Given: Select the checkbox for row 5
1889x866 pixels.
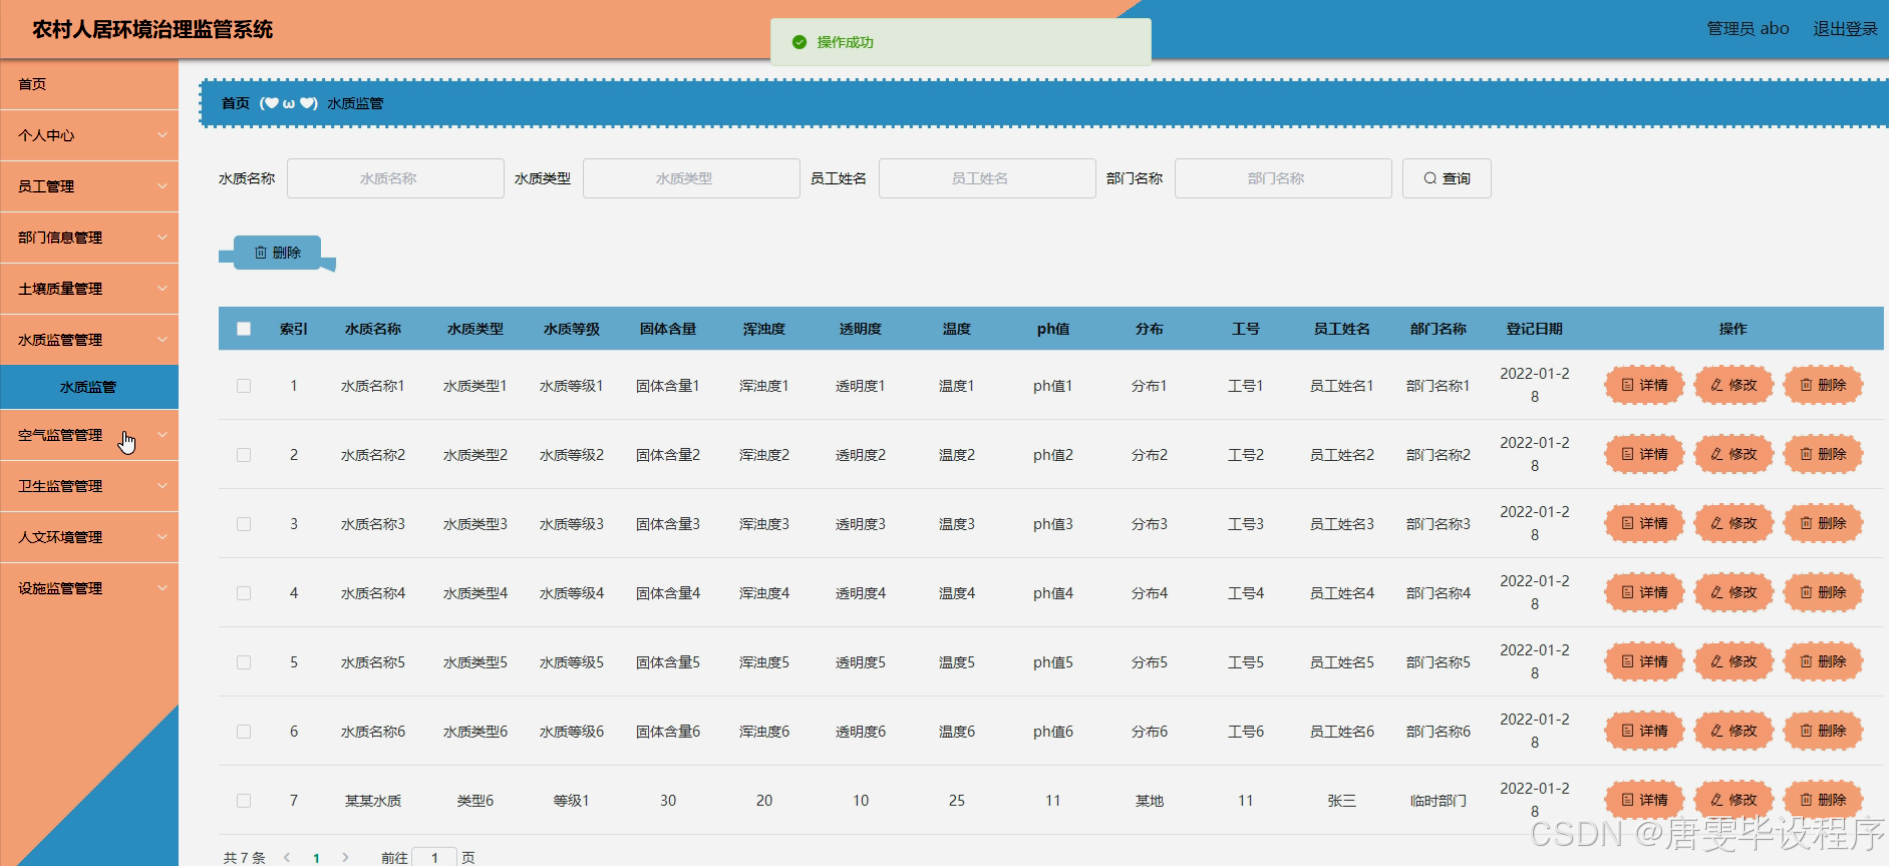Looking at the screenshot, I should pyautogui.click(x=243, y=661).
